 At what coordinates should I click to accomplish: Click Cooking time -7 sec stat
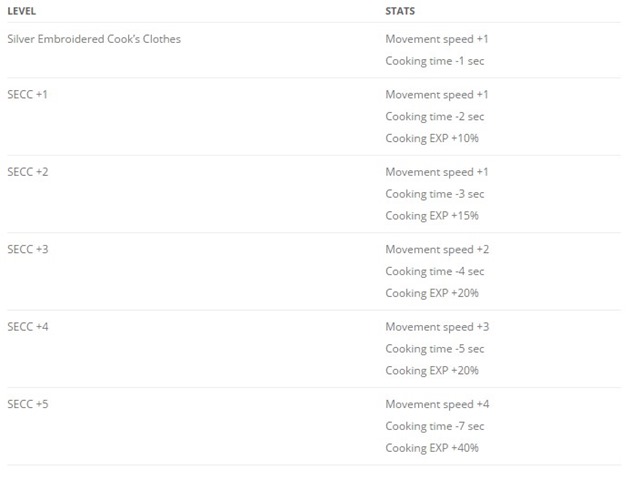point(435,426)
